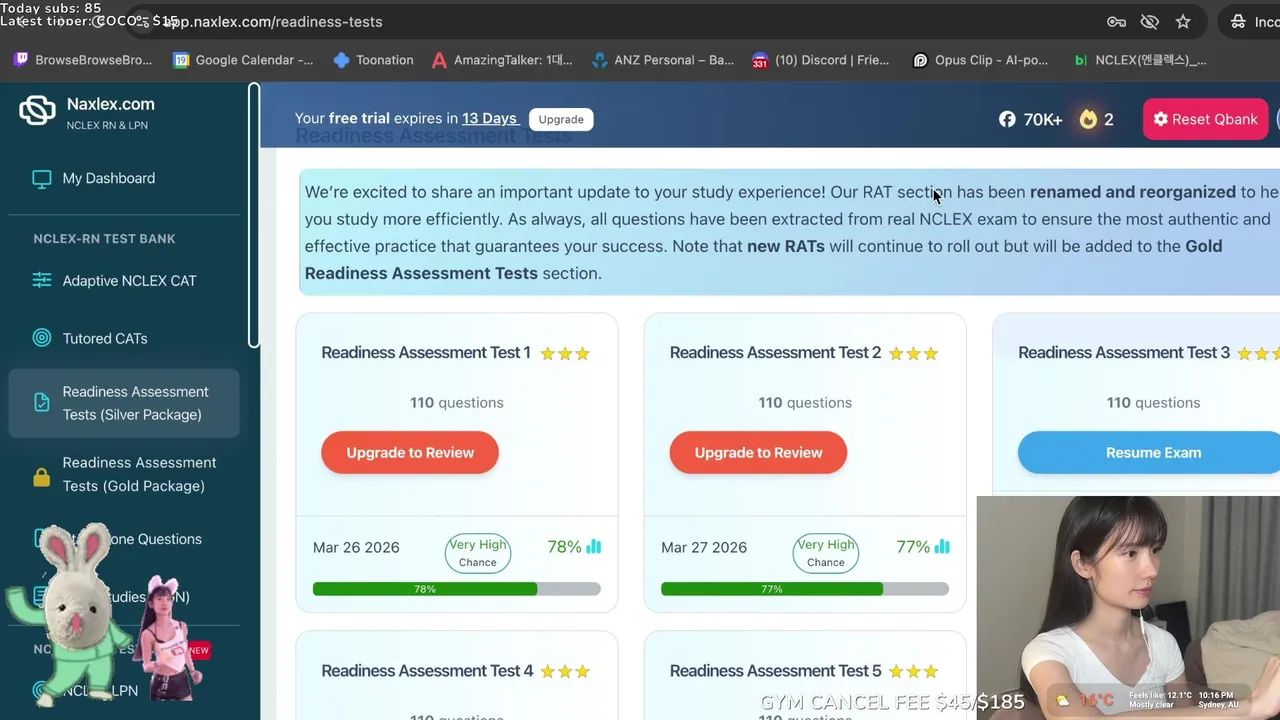Click Test 1 Very High Chance badge

tap(478, 553)
